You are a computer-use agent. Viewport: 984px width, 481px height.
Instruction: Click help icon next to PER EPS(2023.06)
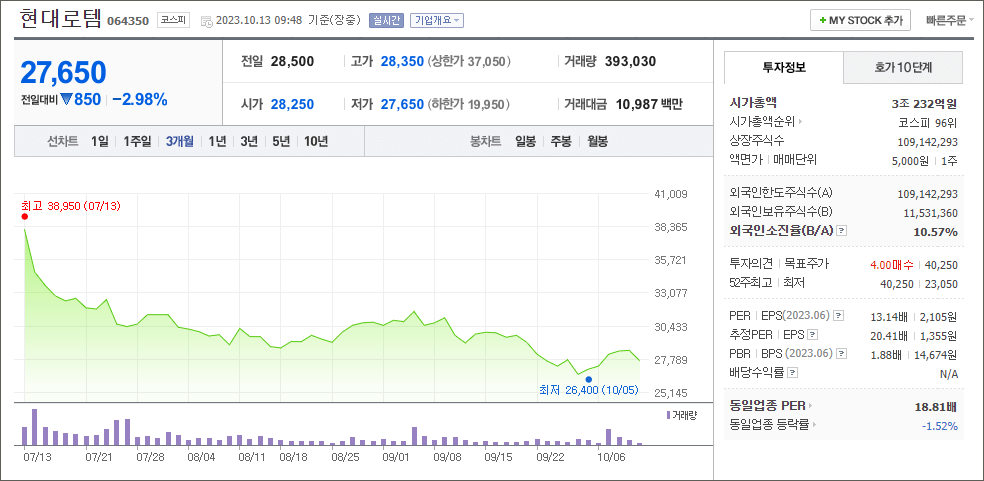(838, 315)
